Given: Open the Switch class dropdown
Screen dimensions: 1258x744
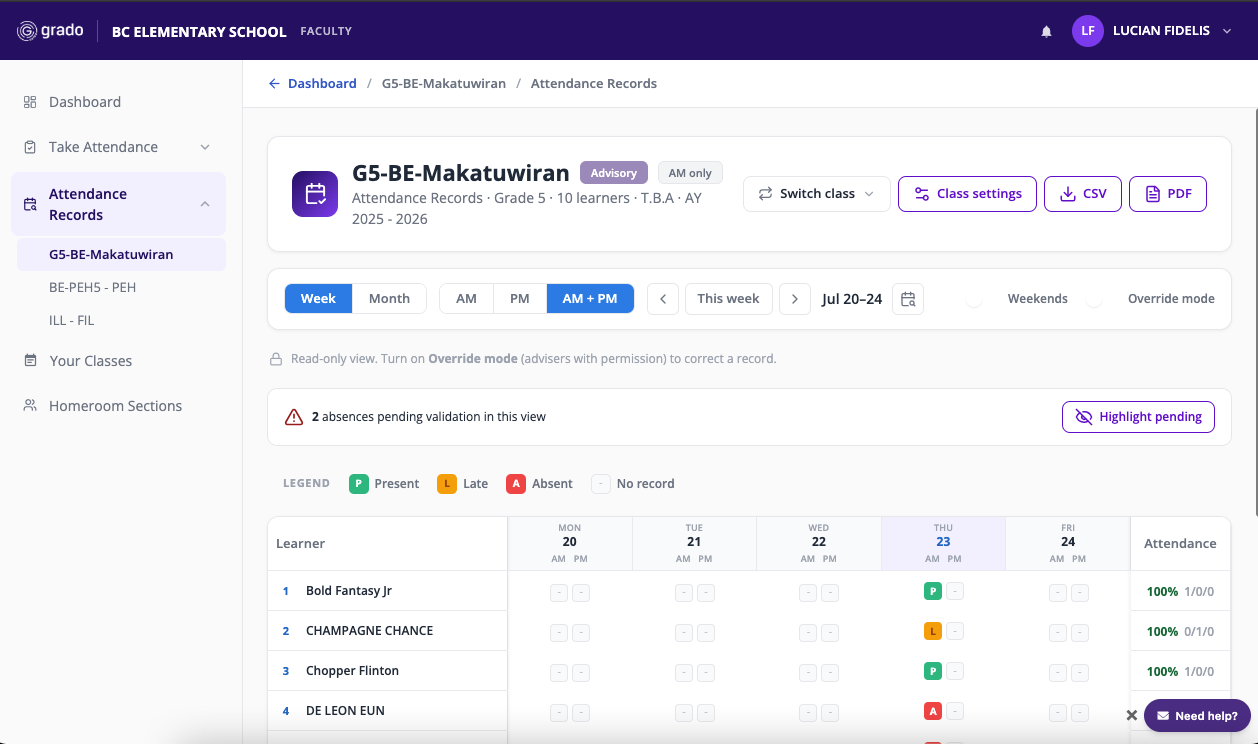Looking at the screenshot, I should coord(817,194).
